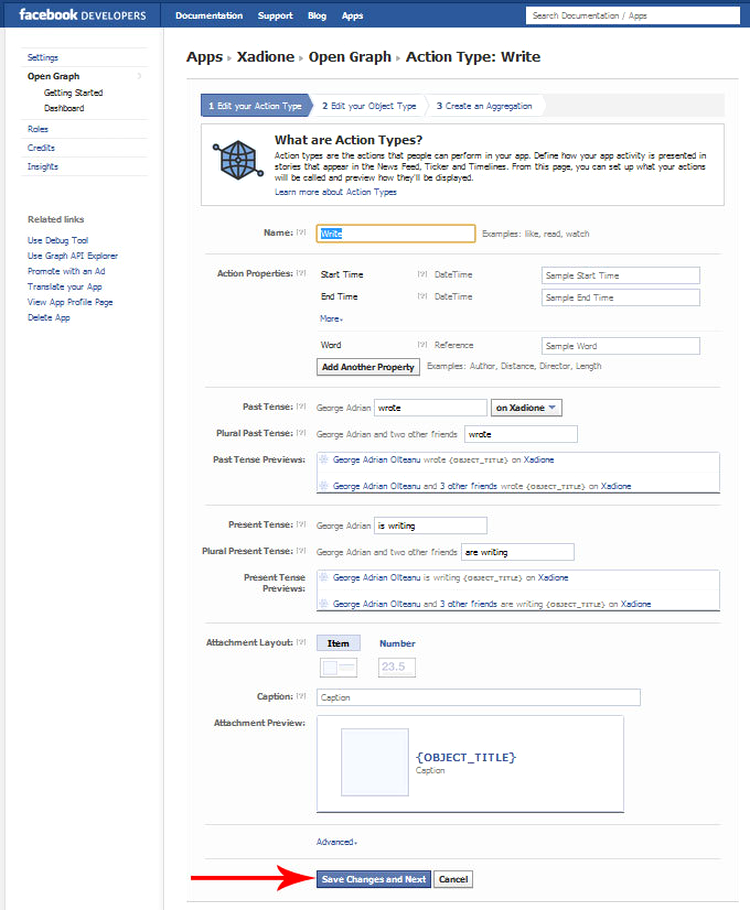750x910 pixels.
Task: Open Roles in the sidebar
Action: [x=38, y=129]
